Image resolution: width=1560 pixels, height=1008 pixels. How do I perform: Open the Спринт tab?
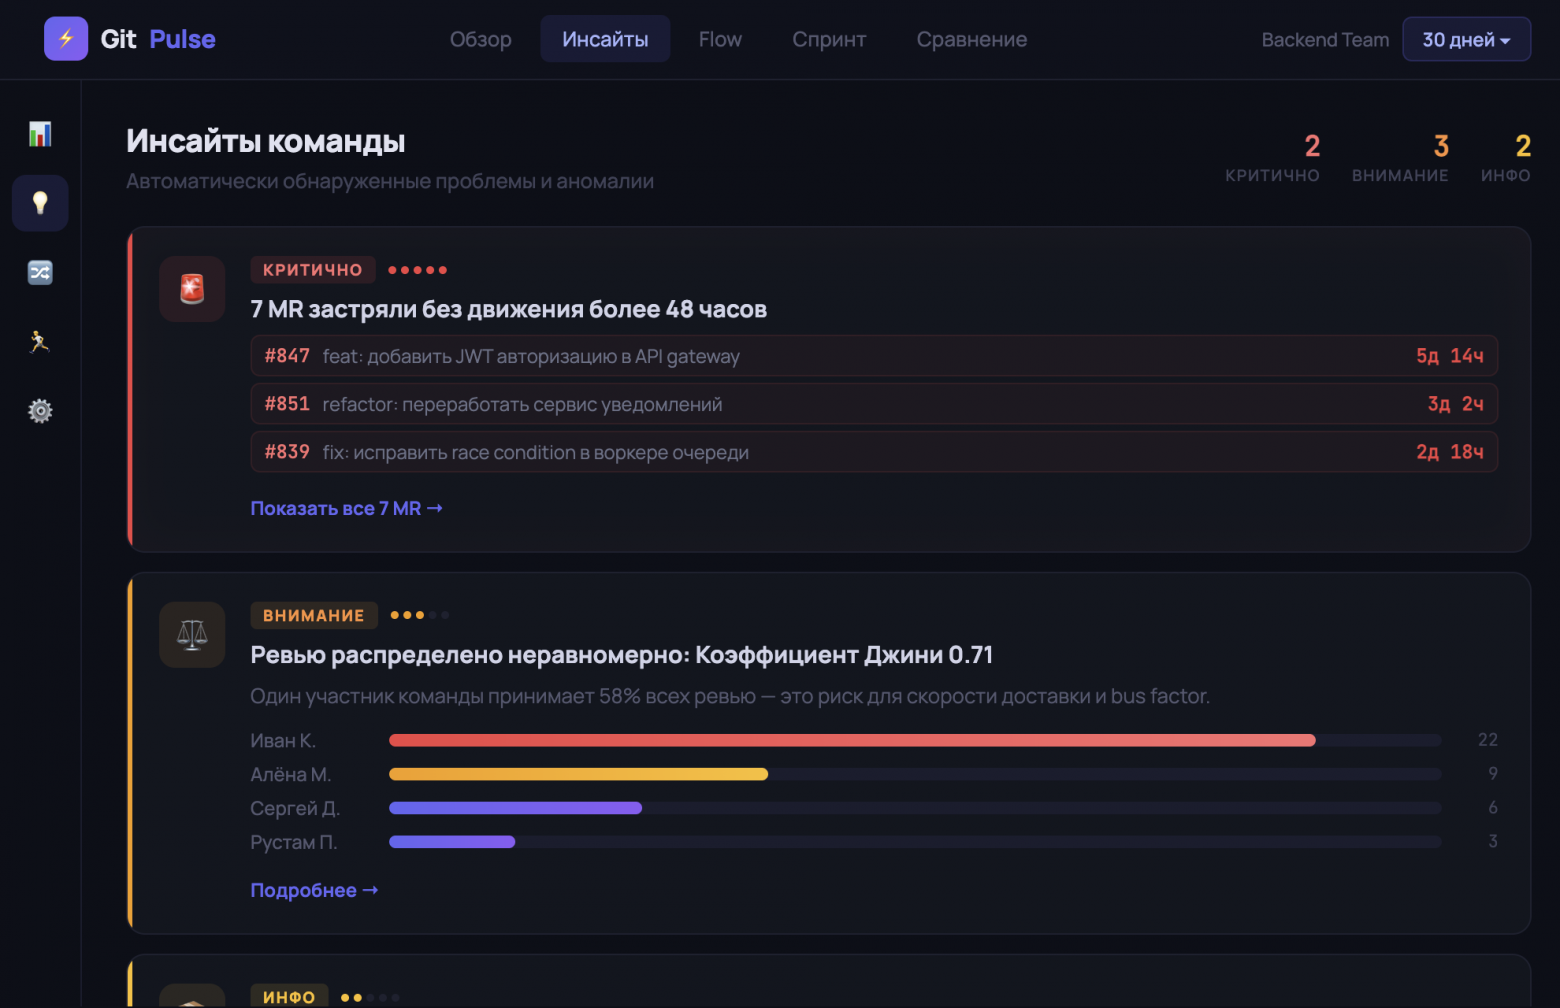click(829, 39)
